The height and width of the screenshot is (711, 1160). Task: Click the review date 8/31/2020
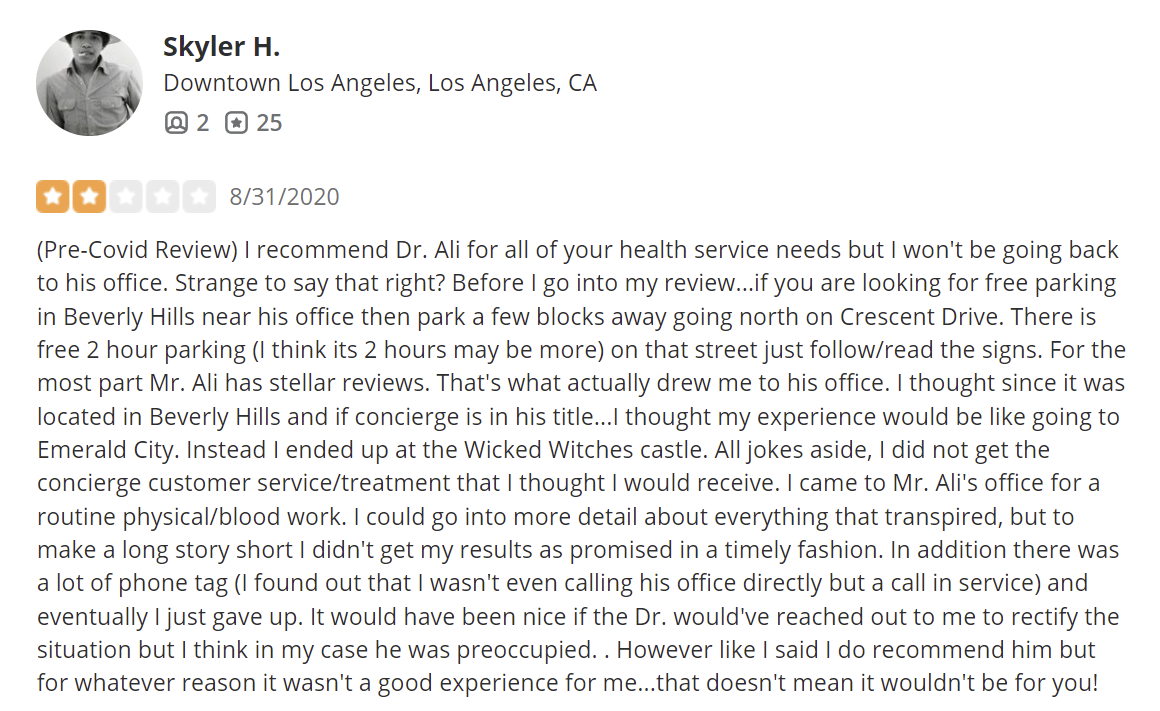284,197
